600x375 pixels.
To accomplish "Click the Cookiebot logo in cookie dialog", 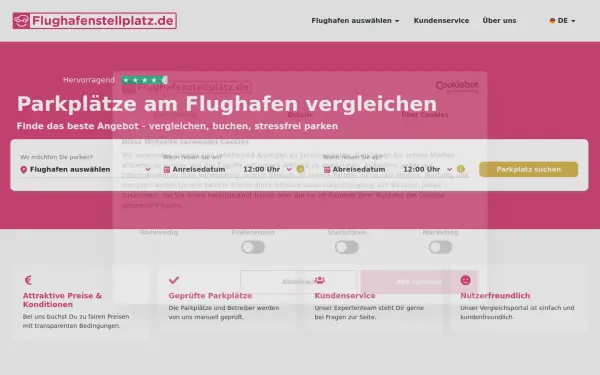I will coord(457,86).
